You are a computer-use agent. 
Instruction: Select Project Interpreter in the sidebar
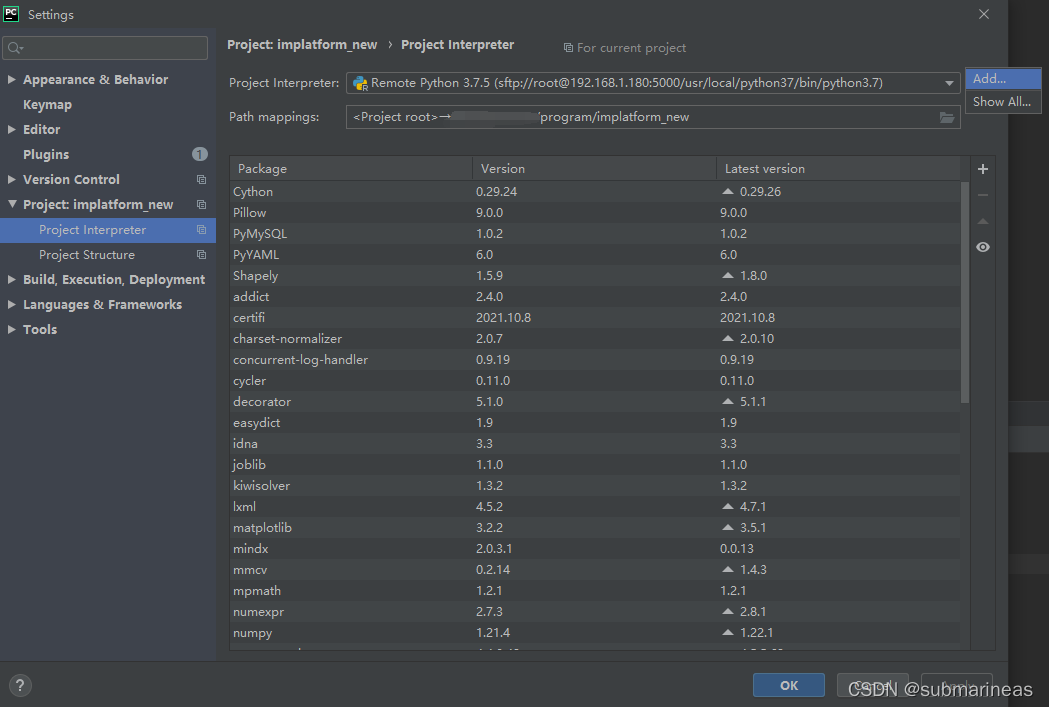click(92, 229)
